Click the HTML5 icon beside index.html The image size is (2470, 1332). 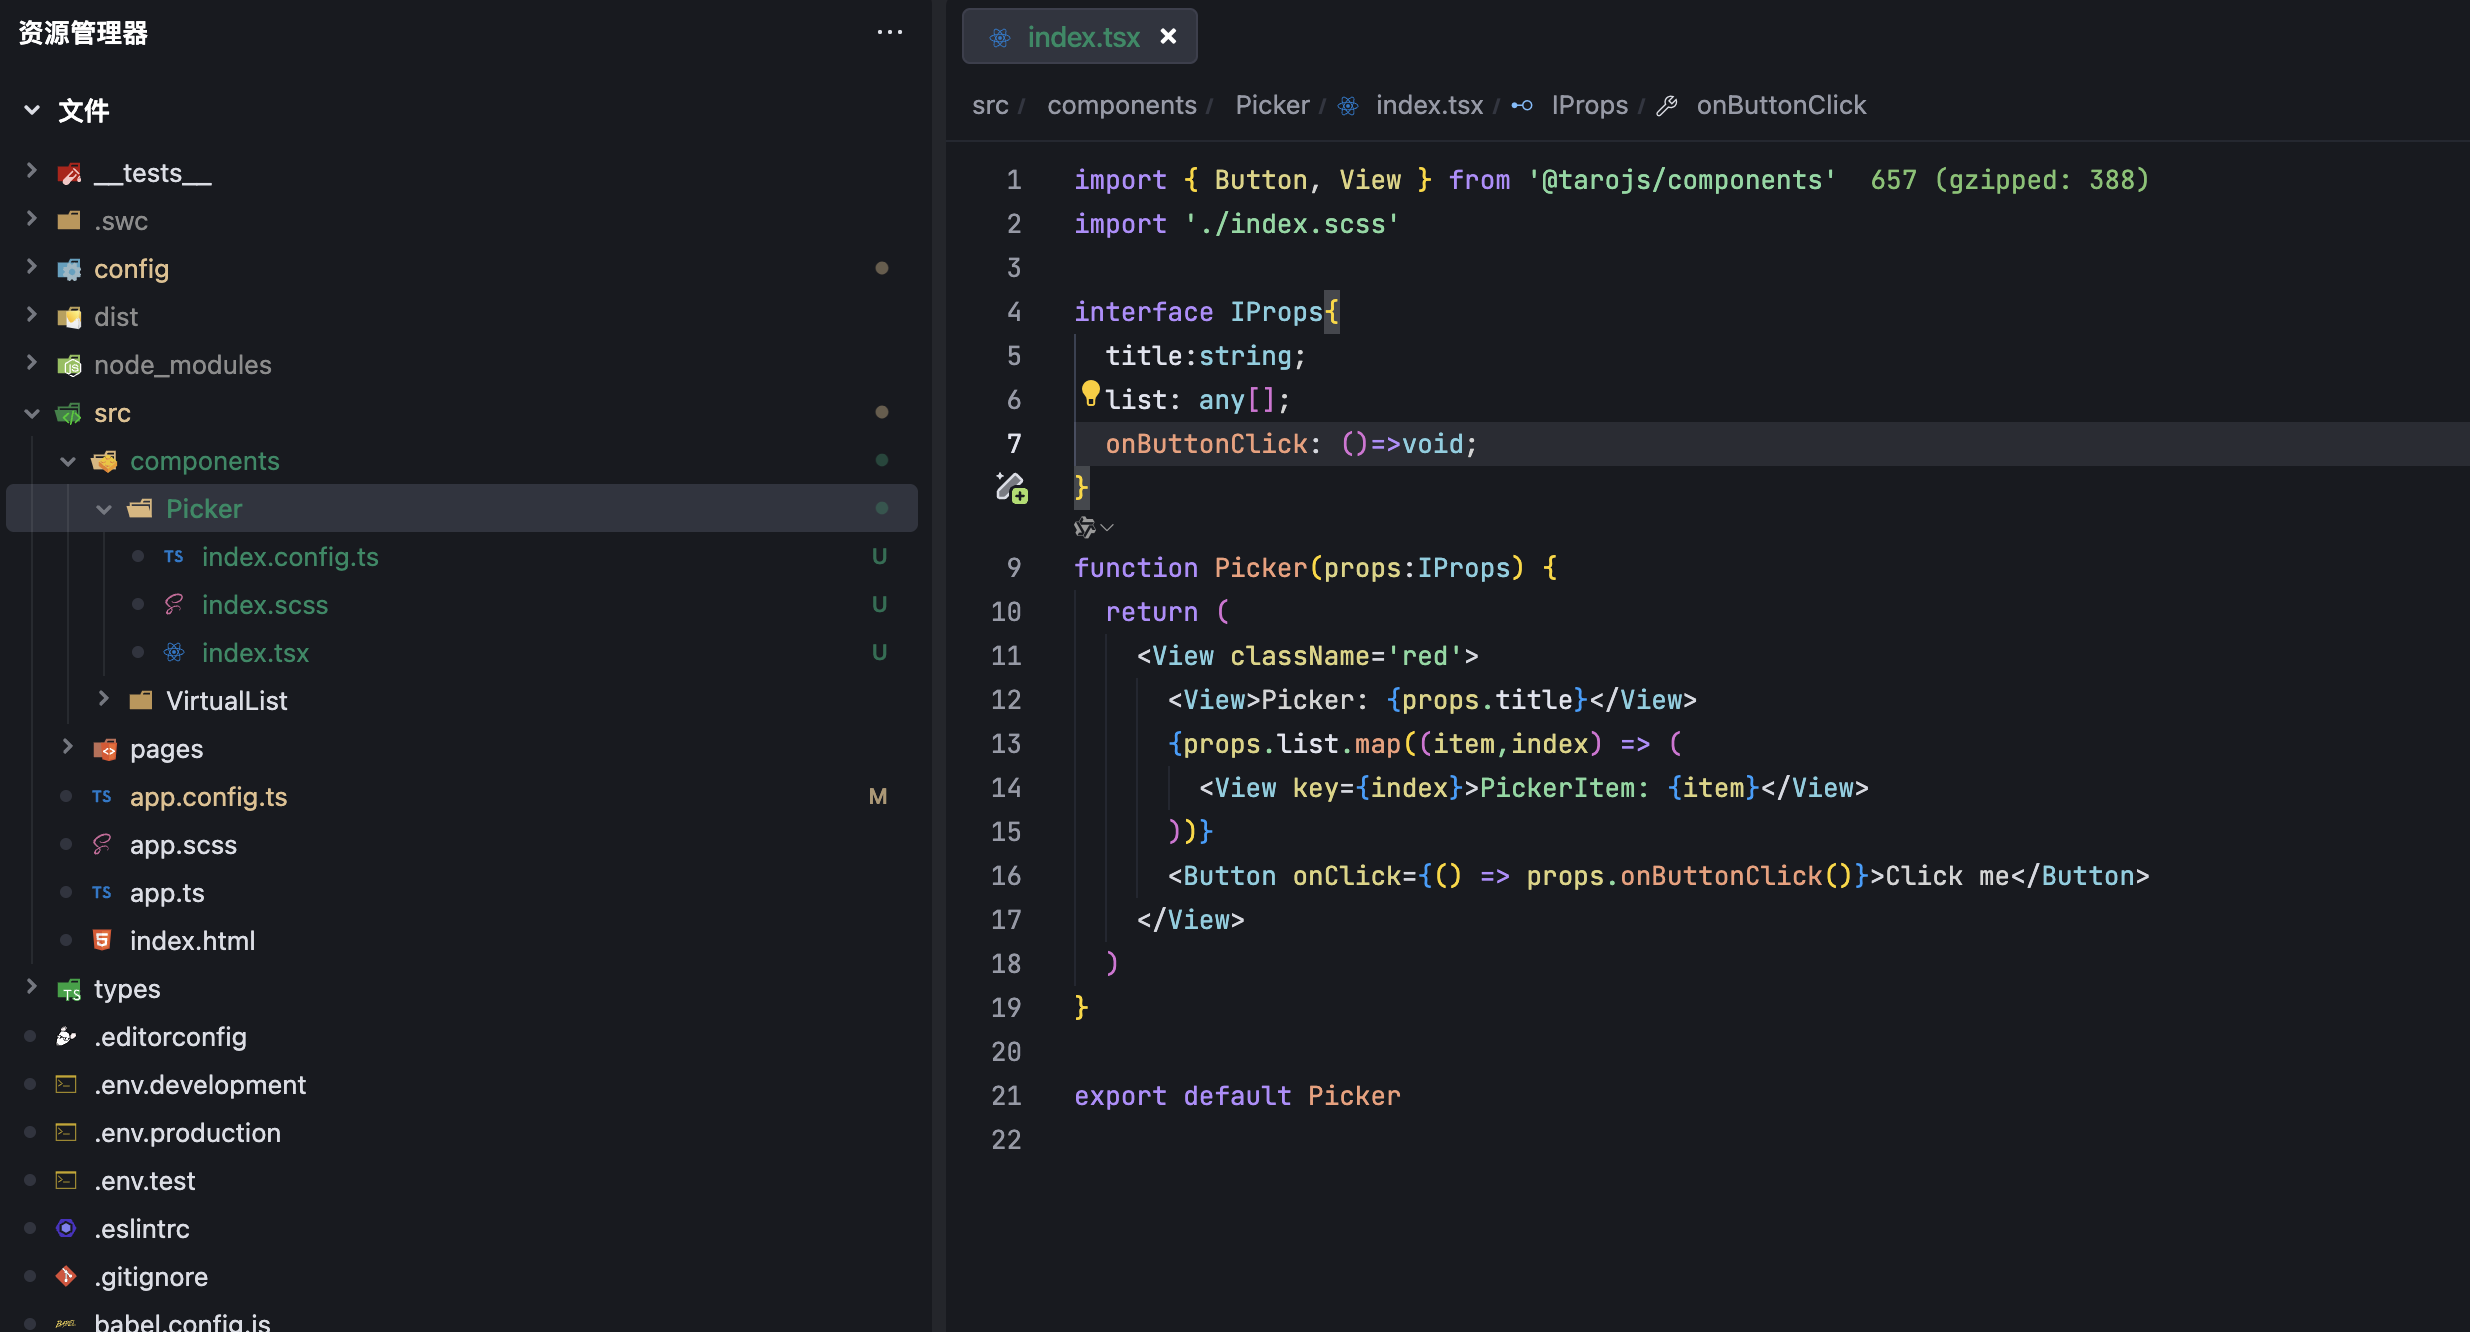coord(102,940)
